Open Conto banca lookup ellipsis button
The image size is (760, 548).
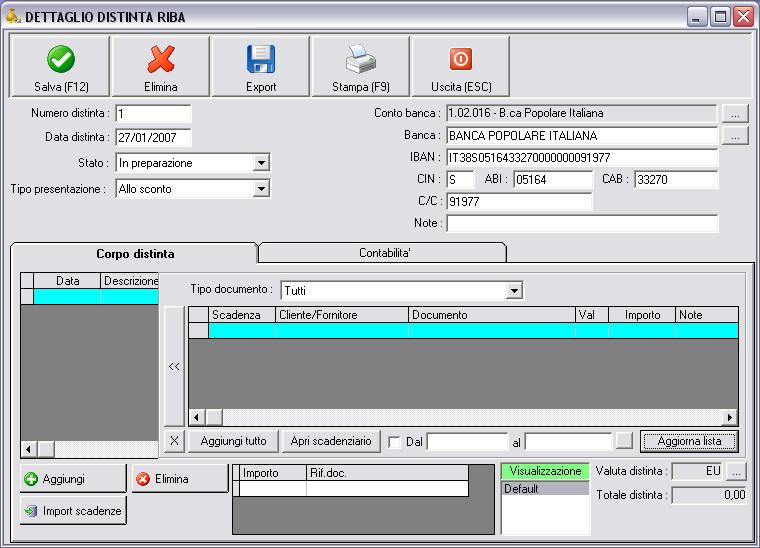coord(735,114)
